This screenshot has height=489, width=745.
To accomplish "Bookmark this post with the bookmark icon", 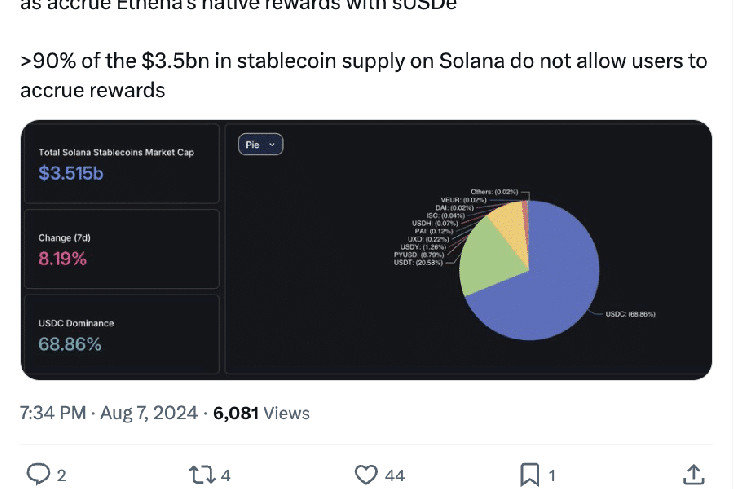I will point(530,473).
